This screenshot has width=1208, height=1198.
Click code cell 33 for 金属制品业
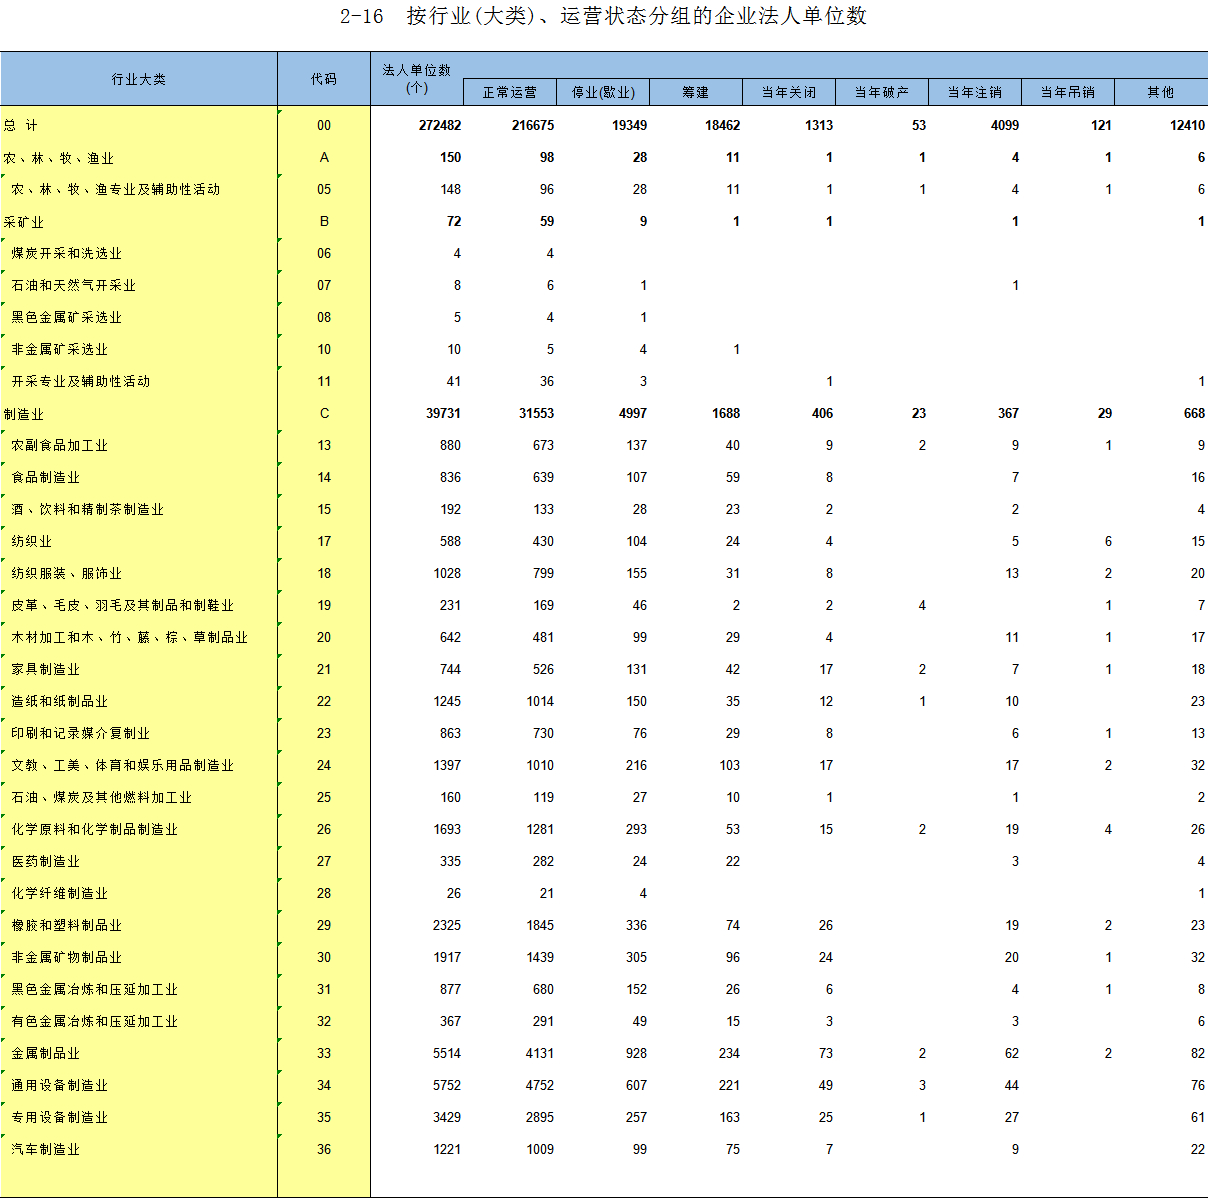point(324,1053)
